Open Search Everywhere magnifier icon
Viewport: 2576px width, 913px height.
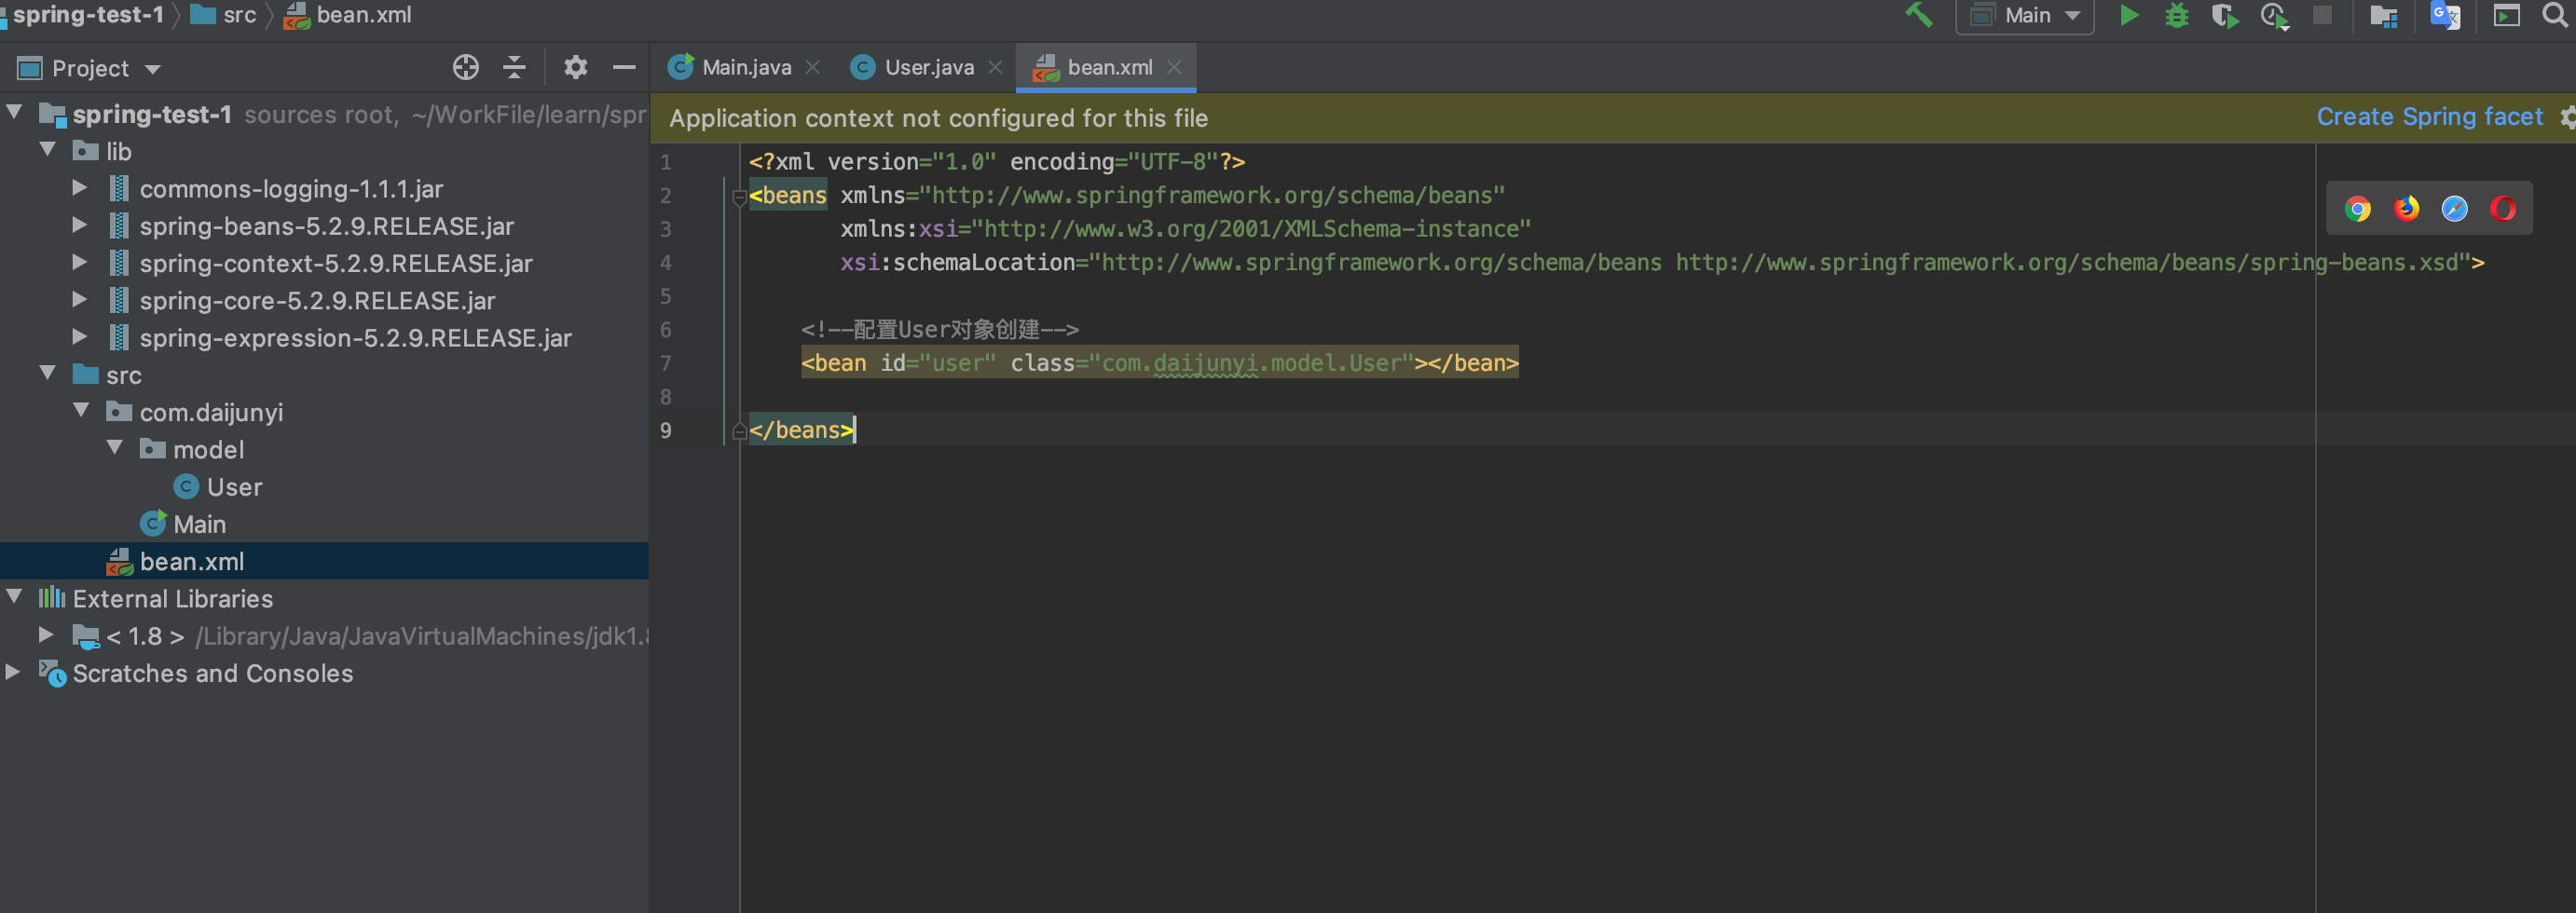[x=2554, y=15]
